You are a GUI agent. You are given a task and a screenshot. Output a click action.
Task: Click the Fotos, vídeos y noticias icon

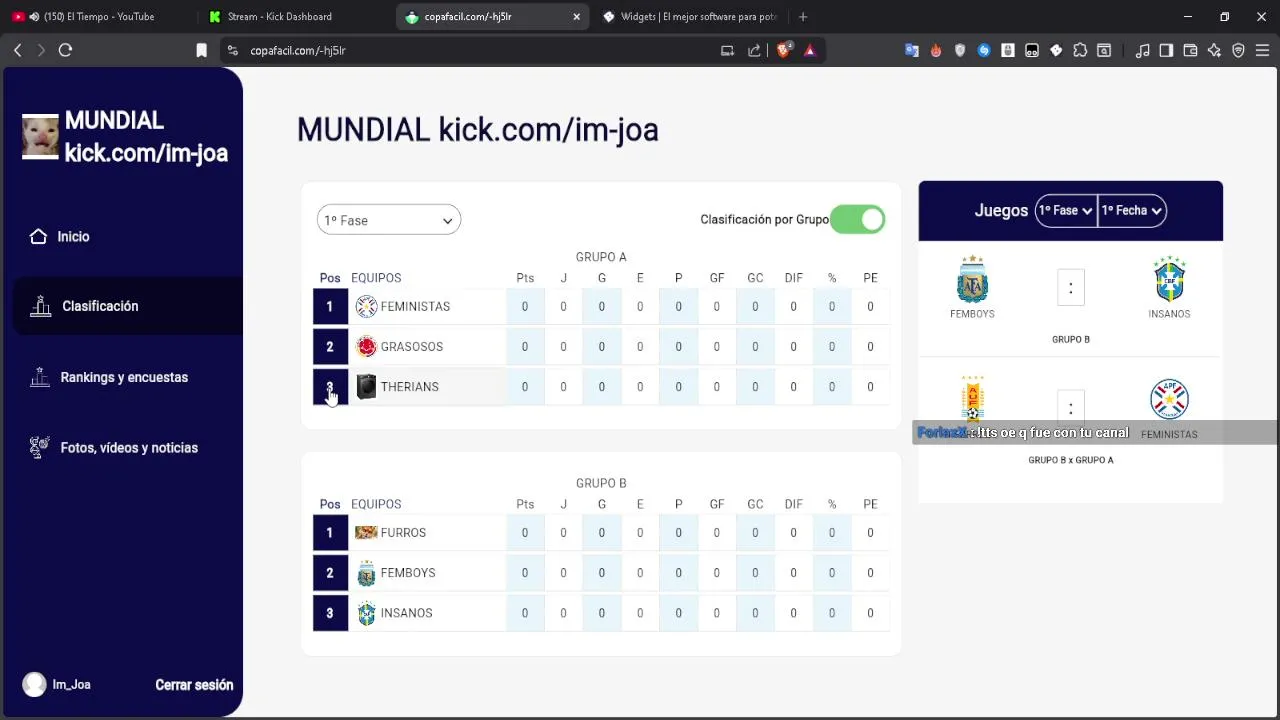[39, 447]
